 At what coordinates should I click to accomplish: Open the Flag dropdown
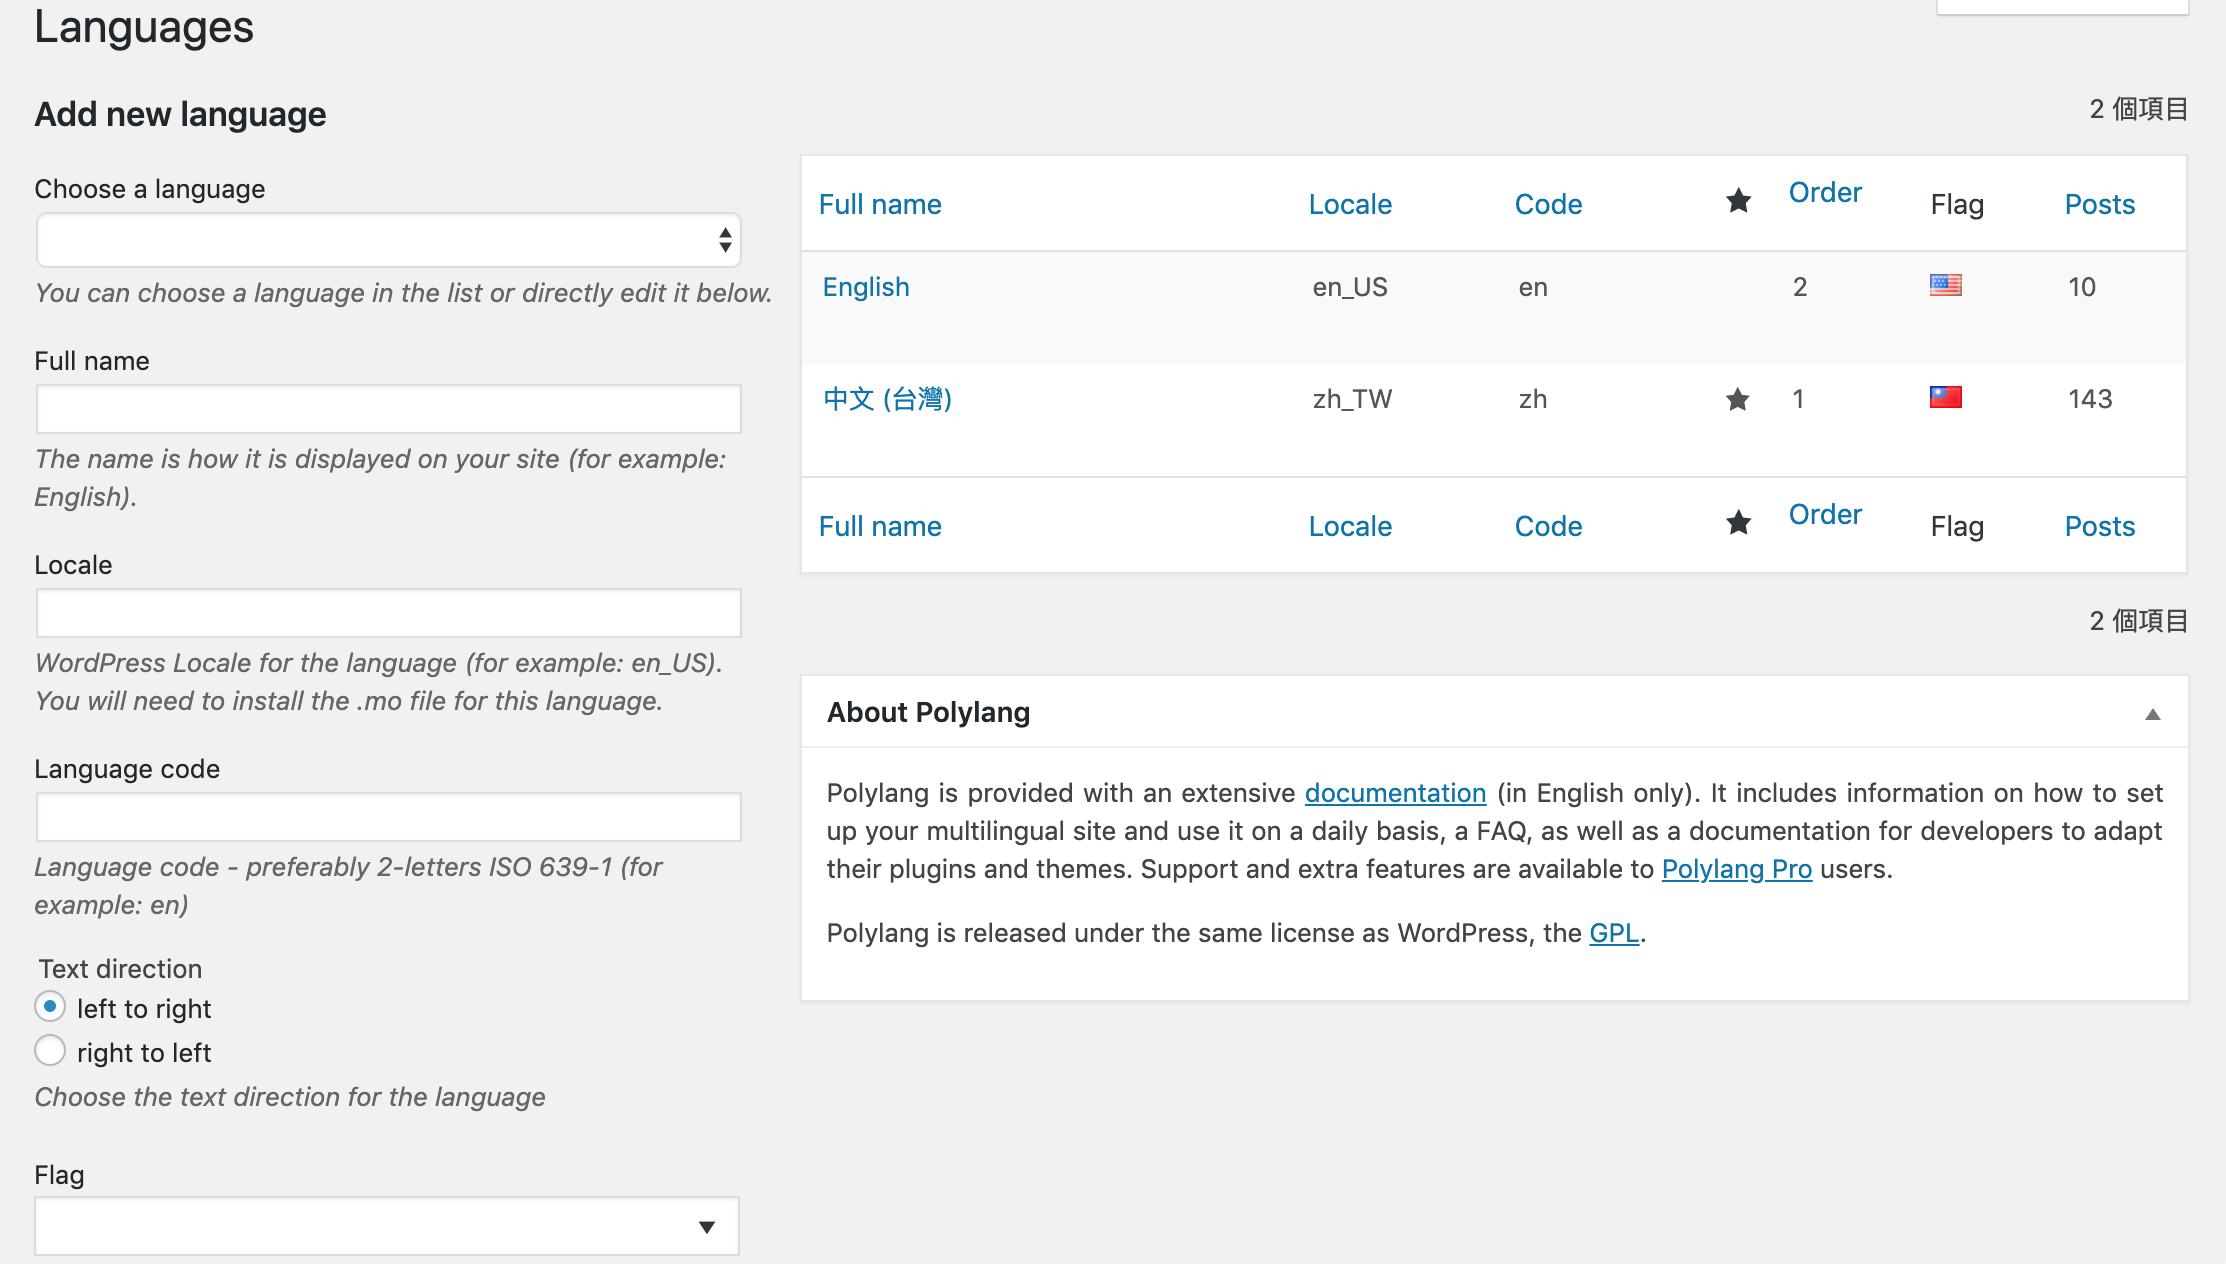(x=387, y=1226)
